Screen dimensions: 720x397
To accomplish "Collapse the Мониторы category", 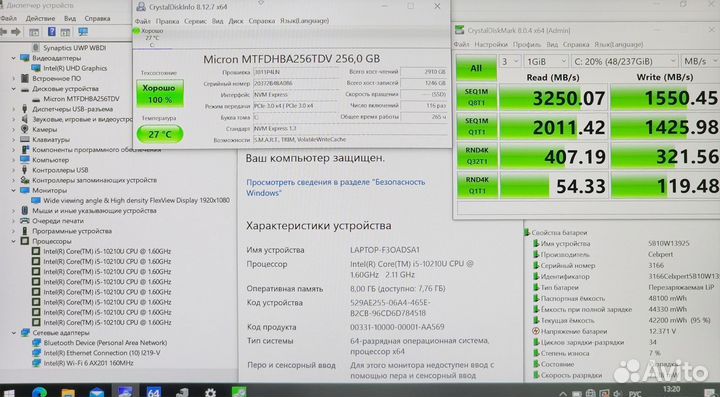I will pyautogui.click(x=14, y=190).
